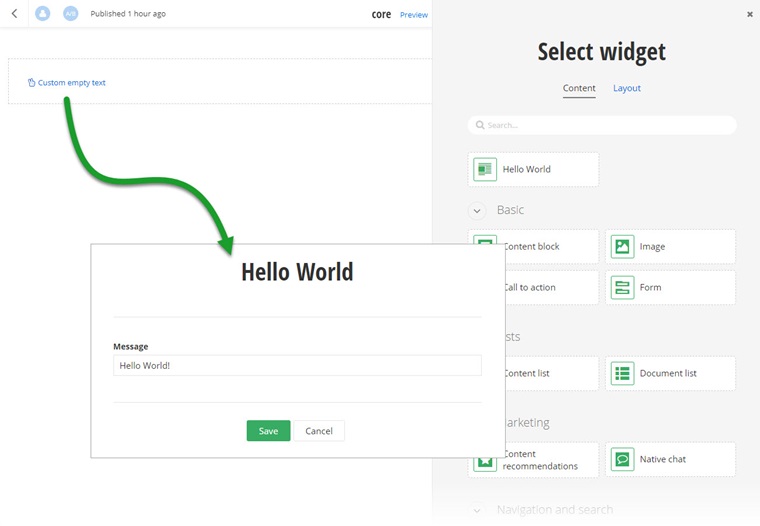This screenshot has width=760, height=526.
Task: Select the Document list widget icon
Action: (x=622, y=373)
